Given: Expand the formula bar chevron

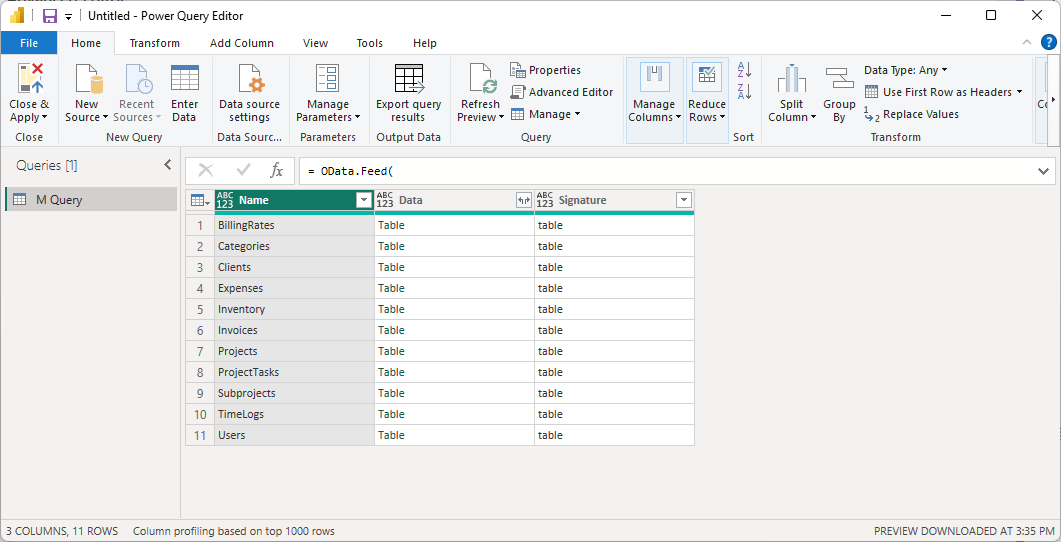Looking at the screenshot, I should (x=1043, y=171).
